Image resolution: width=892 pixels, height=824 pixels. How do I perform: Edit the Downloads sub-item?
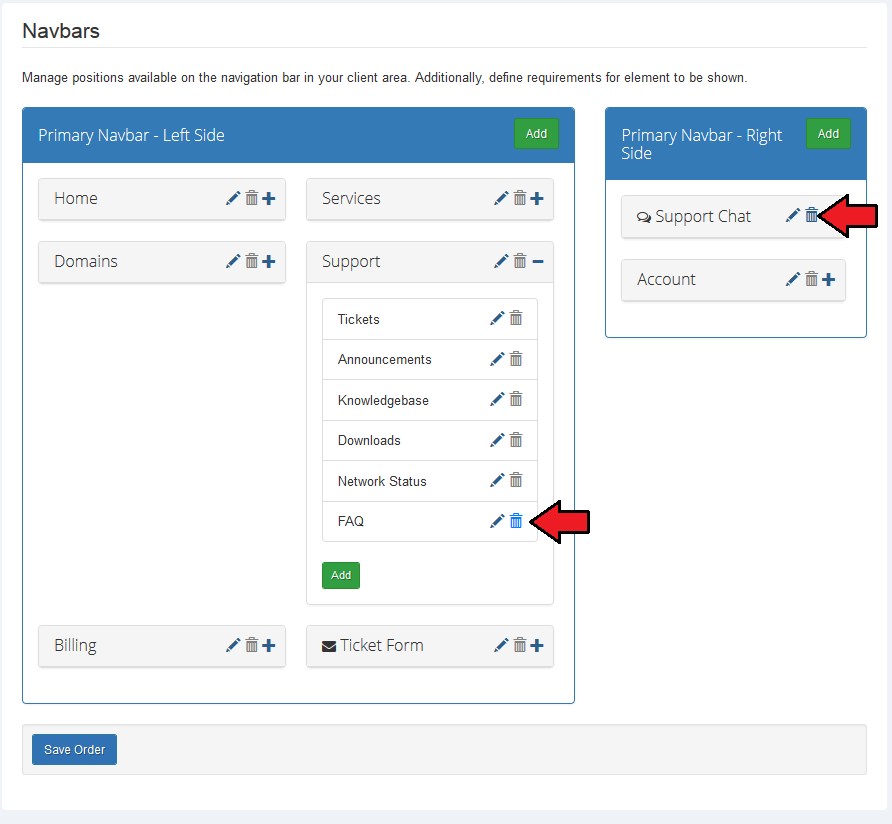(x=497, y=440)
